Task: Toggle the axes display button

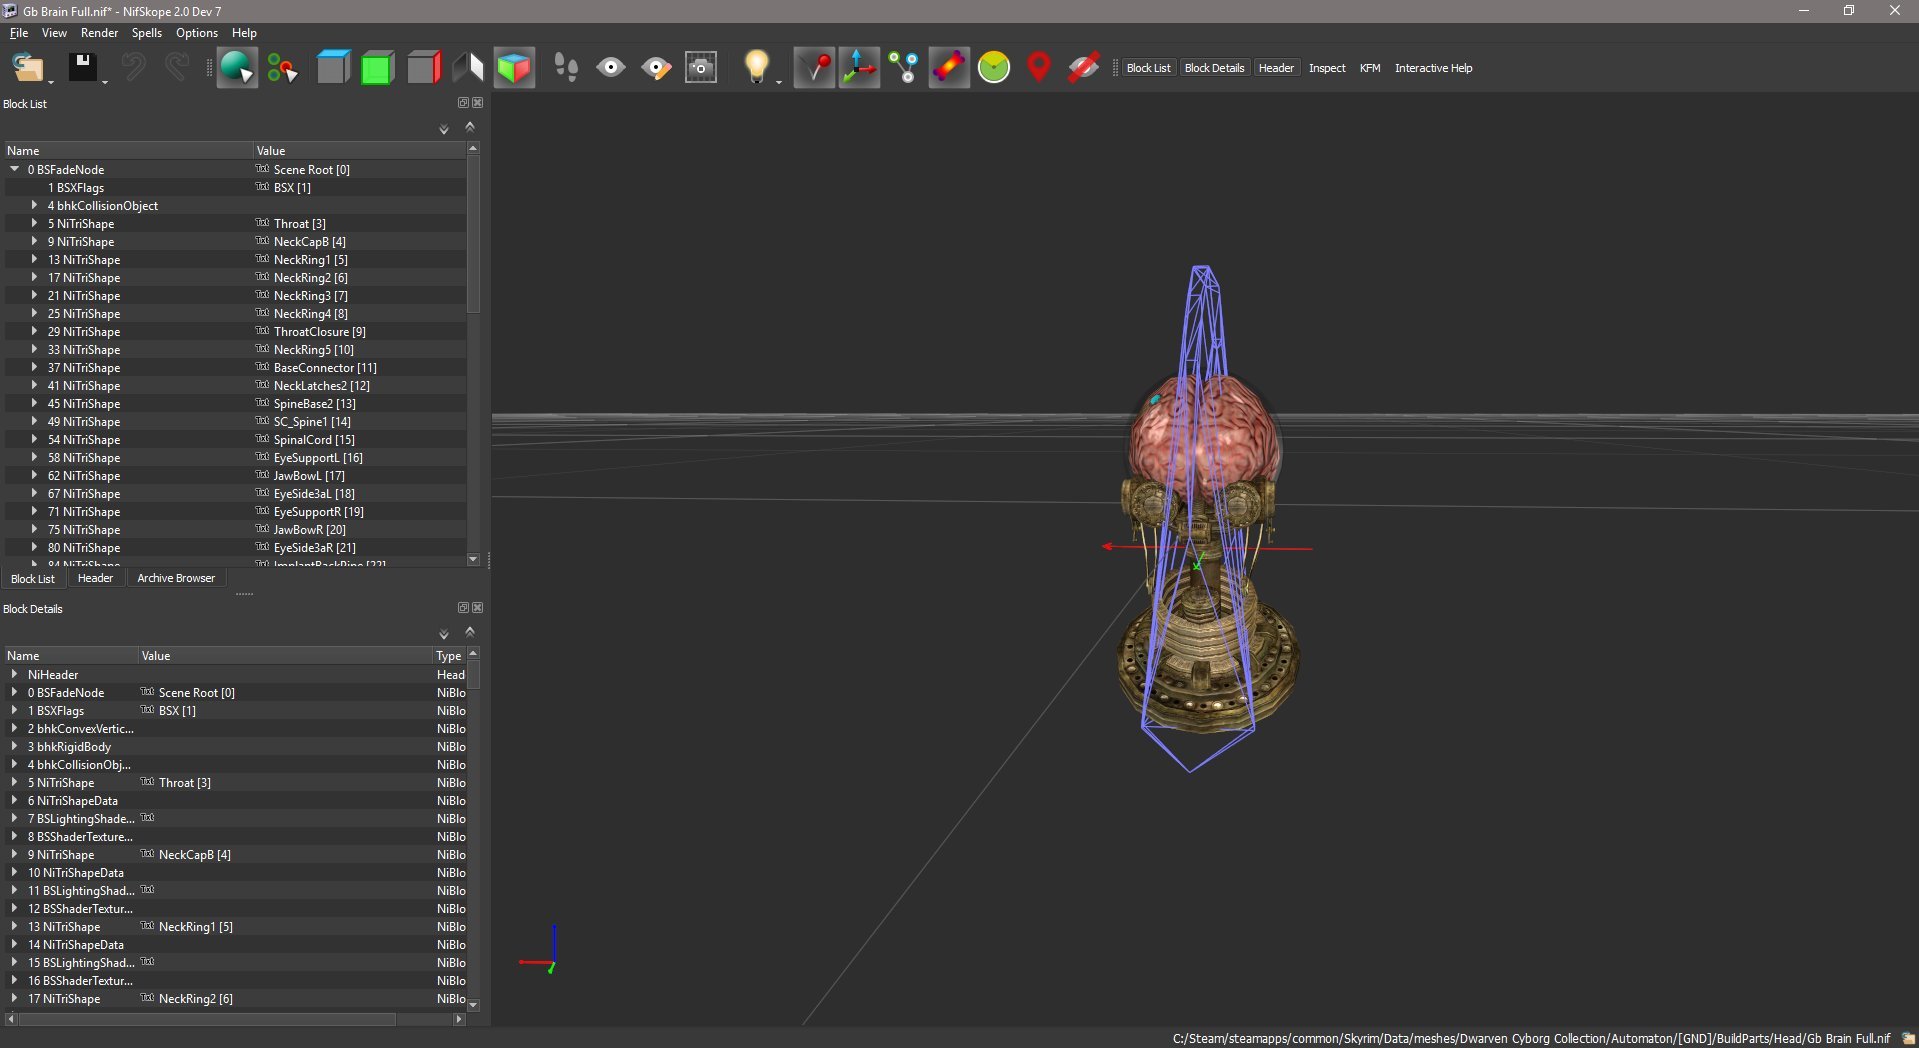Action: point(859,68)
